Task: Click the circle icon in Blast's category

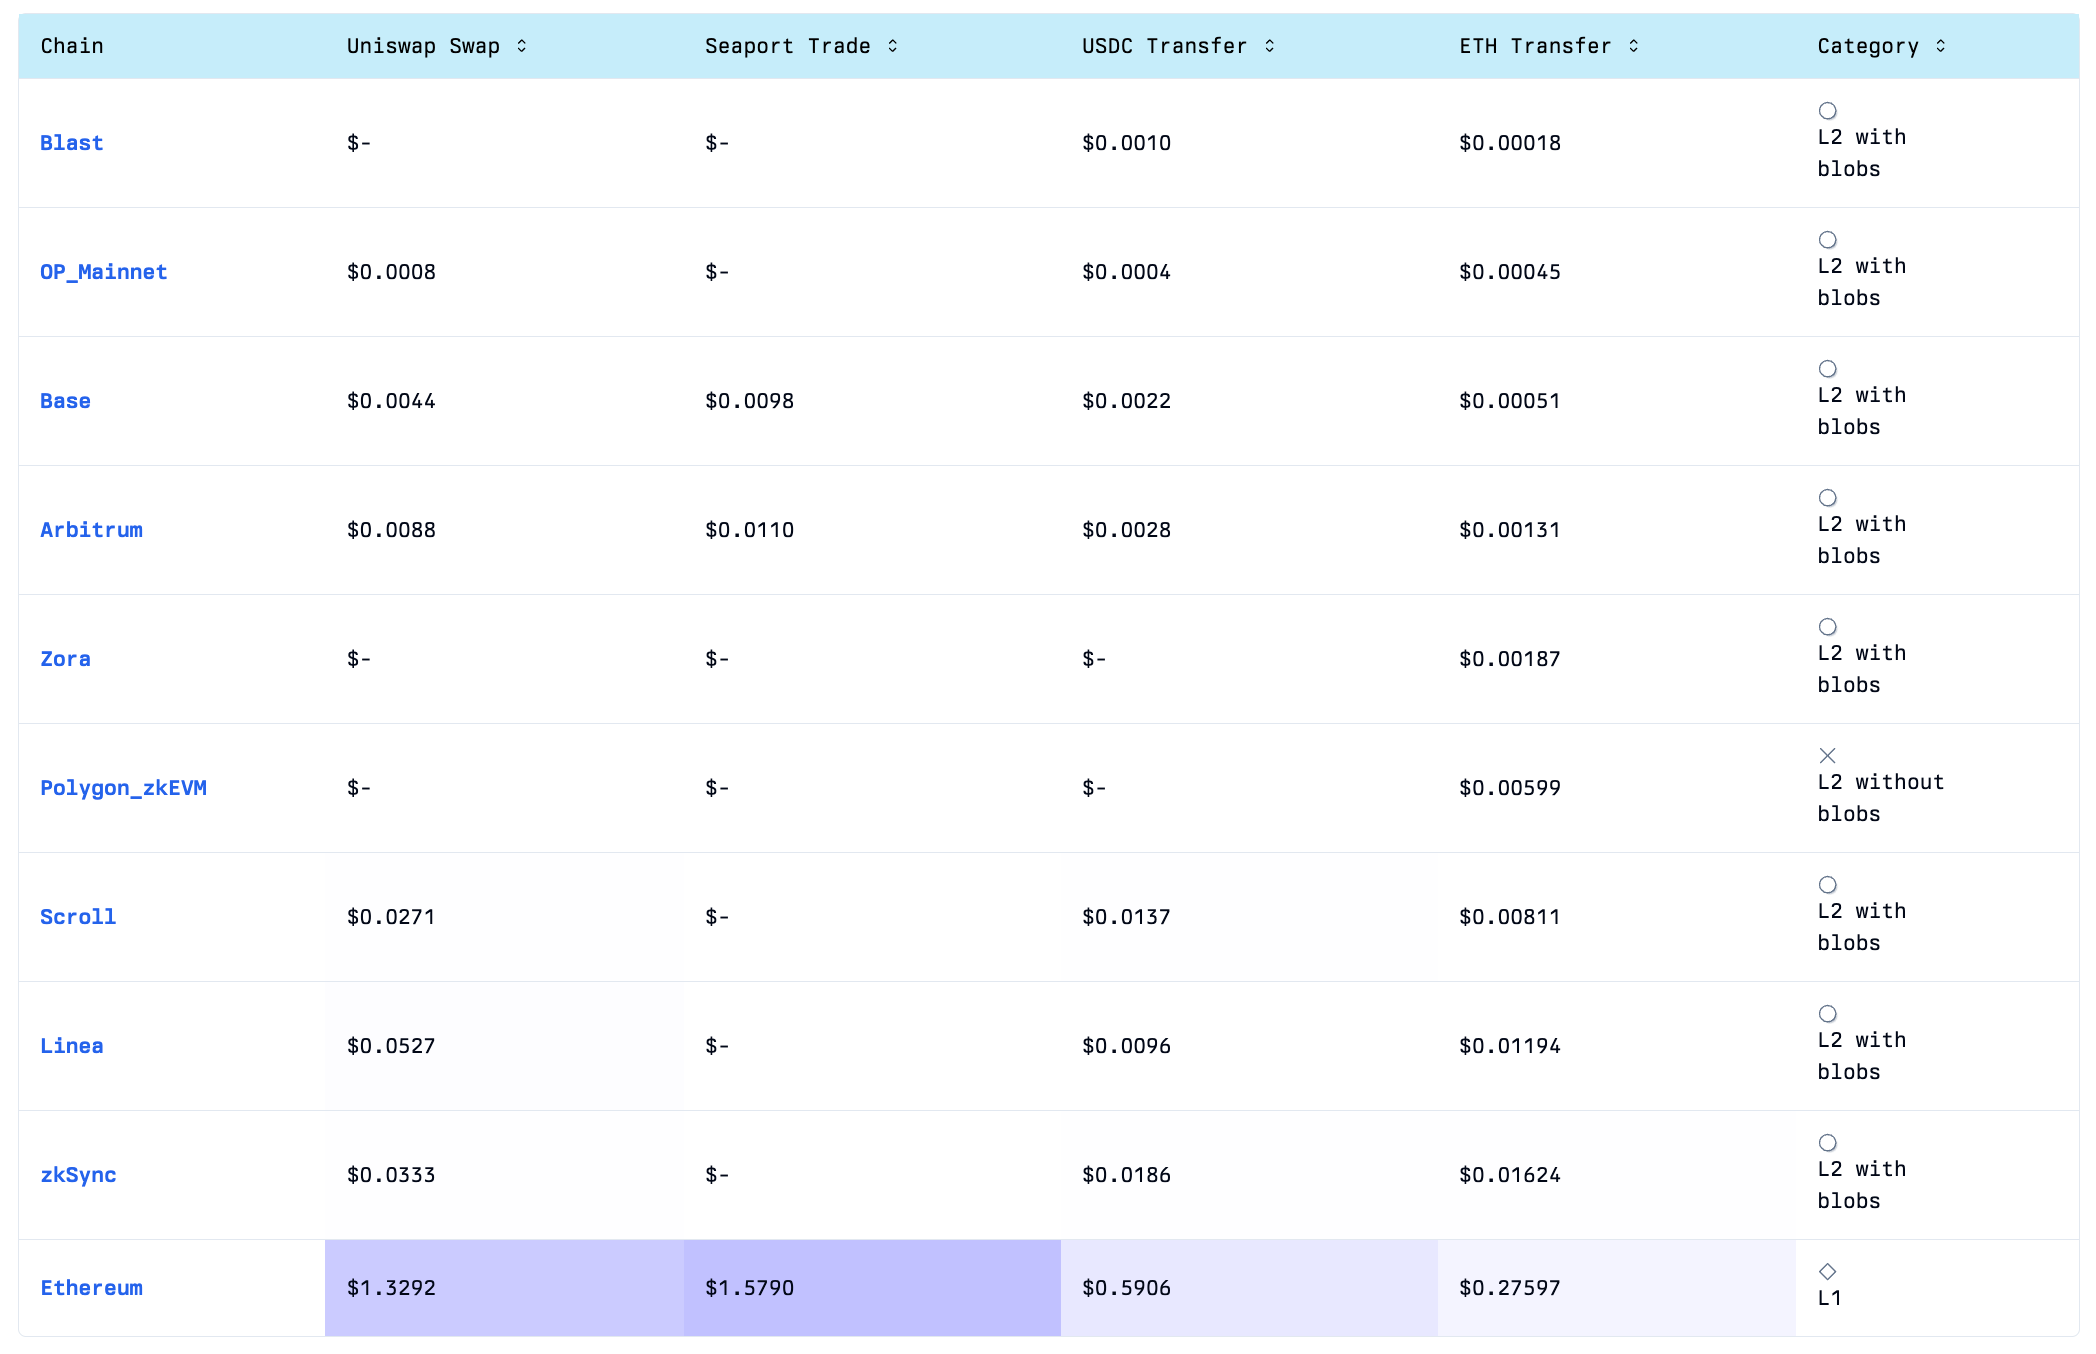Action: [x=1827, y=111]
